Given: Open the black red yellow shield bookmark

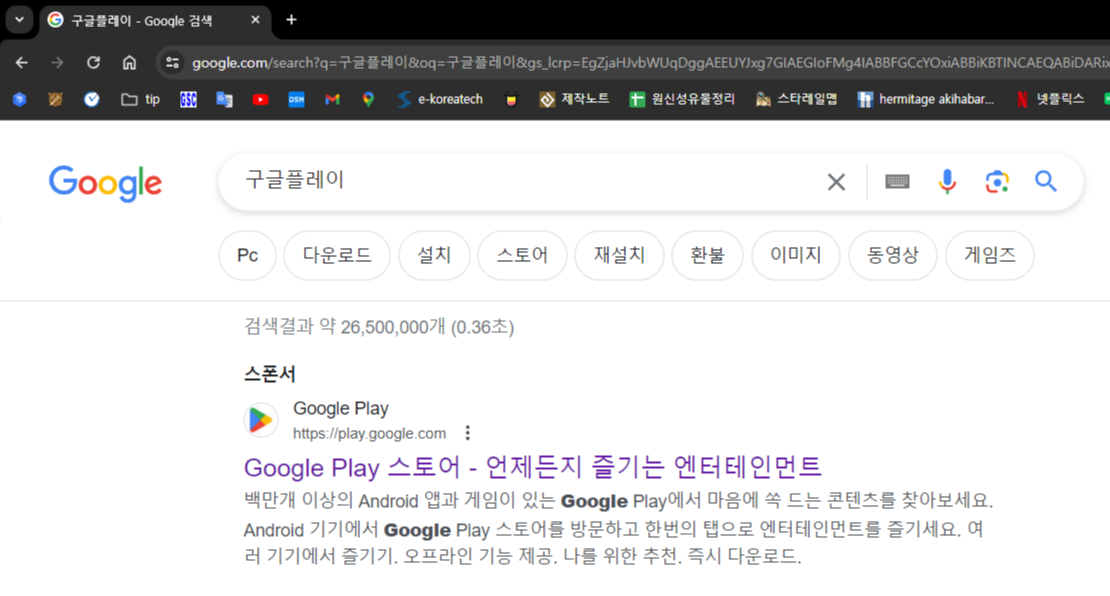Looking at the screenshot, I should click(x=510, y=100).
